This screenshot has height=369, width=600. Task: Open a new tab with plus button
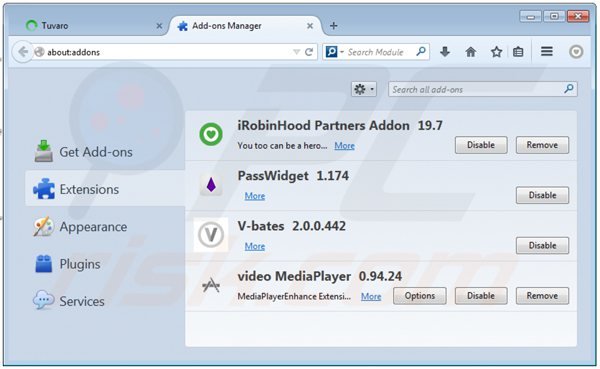(333, 26)
